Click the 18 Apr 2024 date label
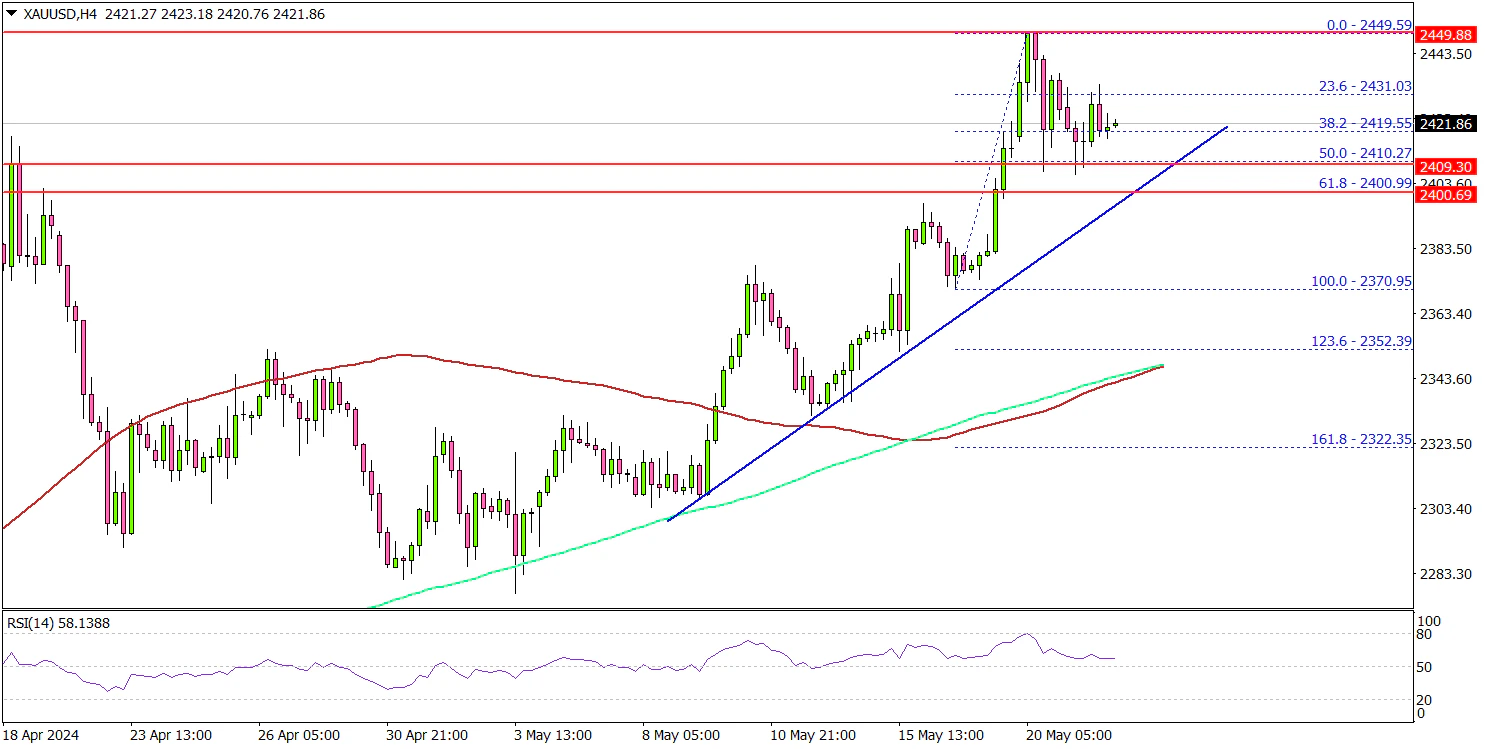This screenshot has height=749, width=1485. pos(41,735)
